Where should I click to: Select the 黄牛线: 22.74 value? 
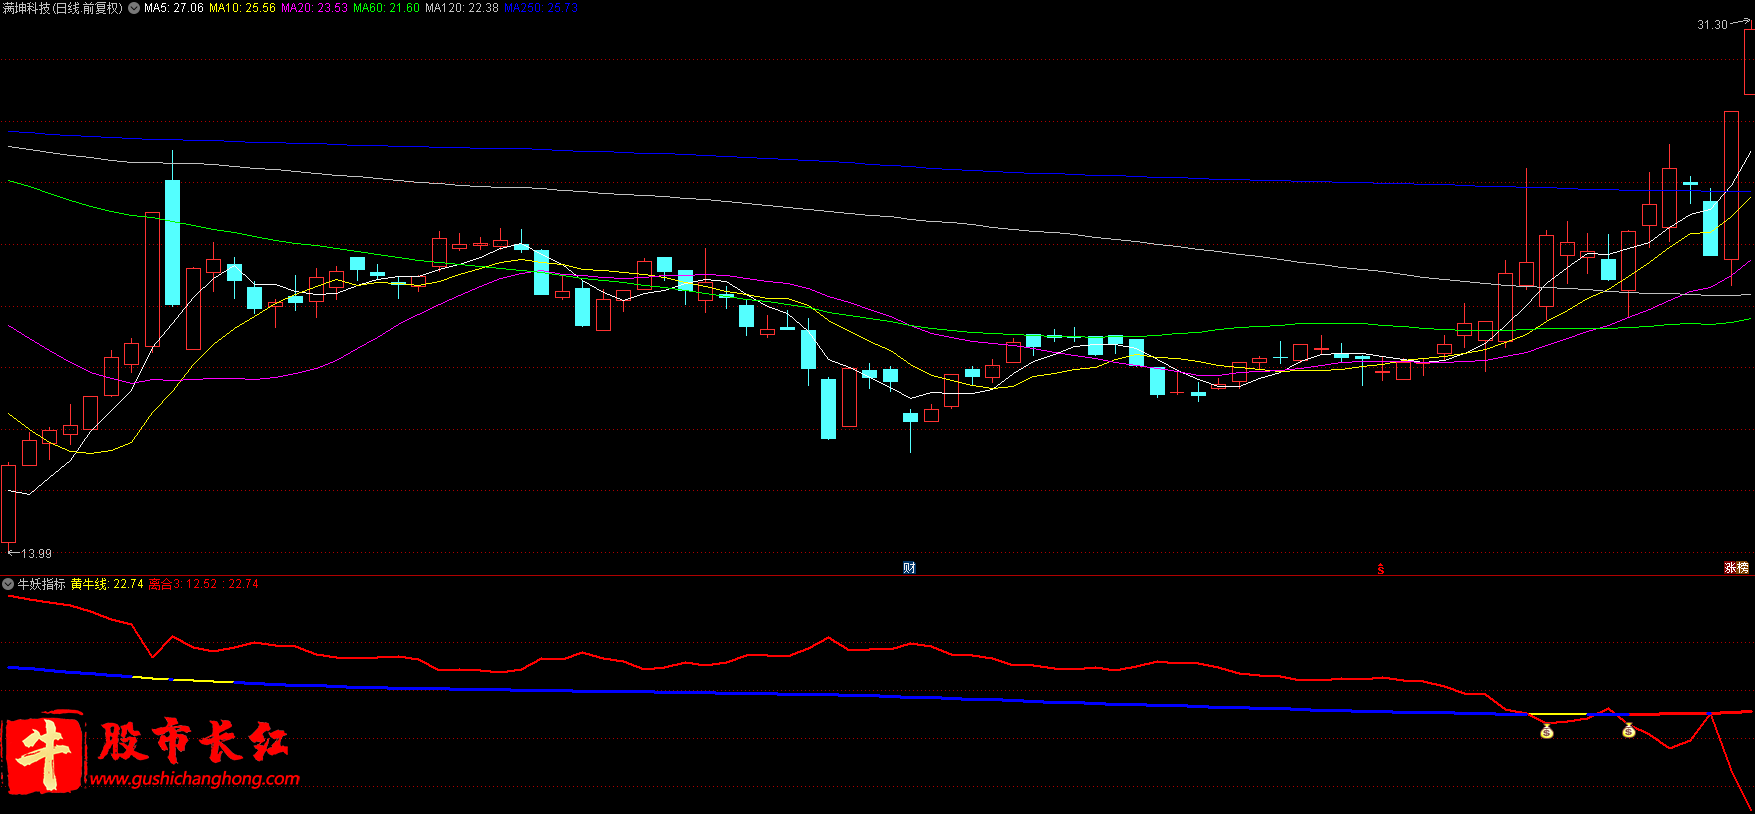coord(107,584)
